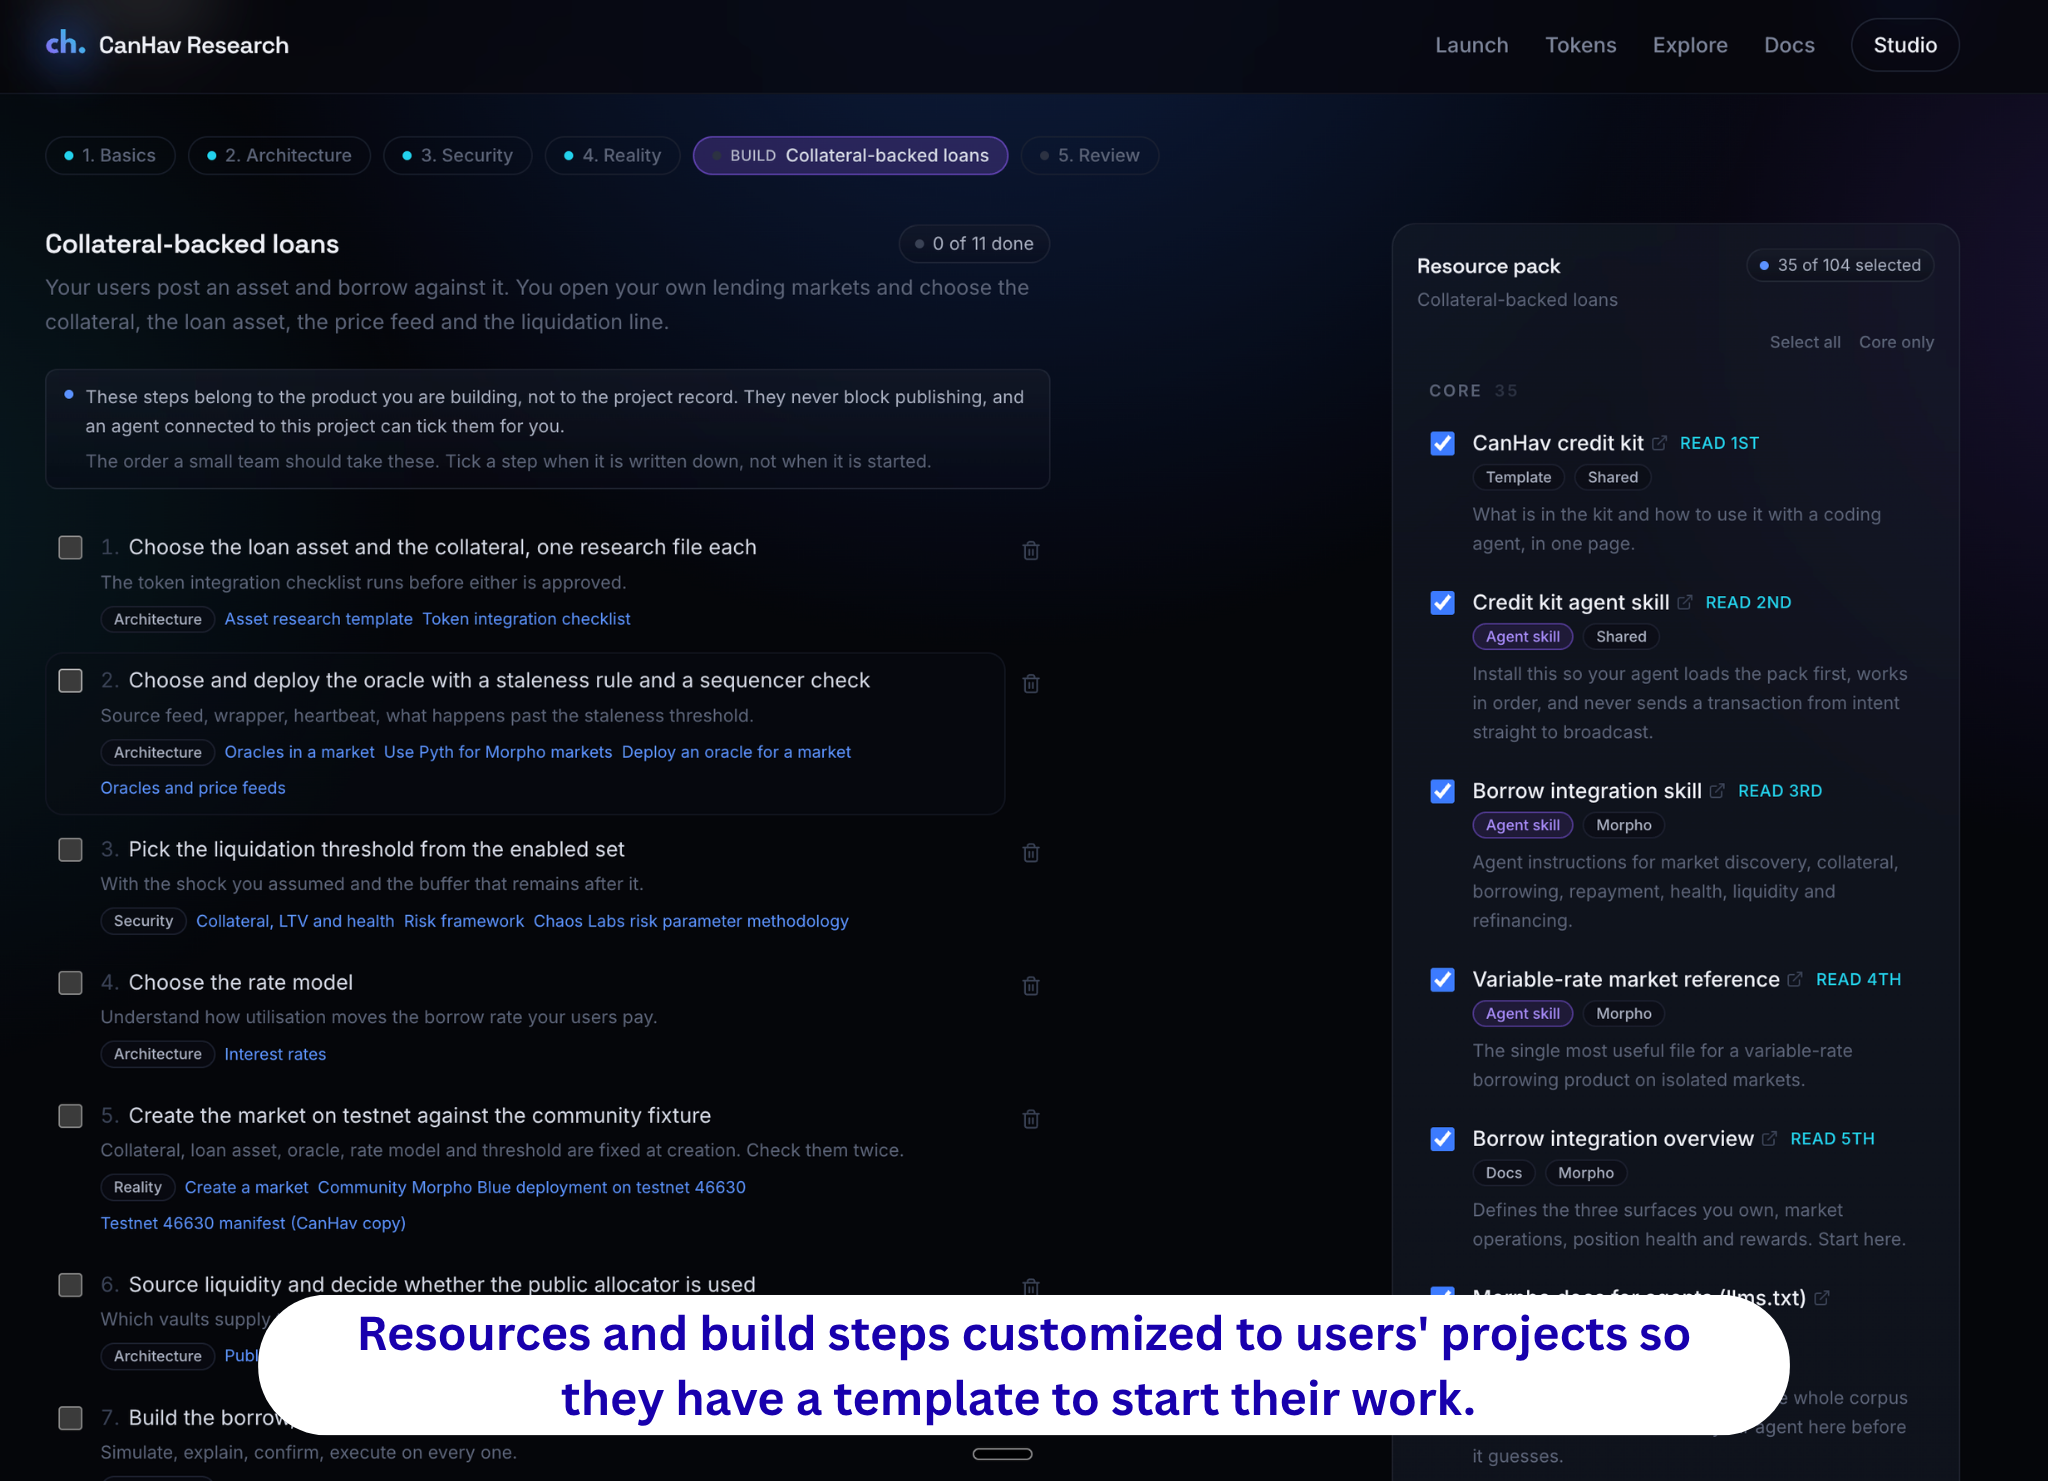
Task: Deselect CanHav credit kit resource
Action: coord(1442,443)
